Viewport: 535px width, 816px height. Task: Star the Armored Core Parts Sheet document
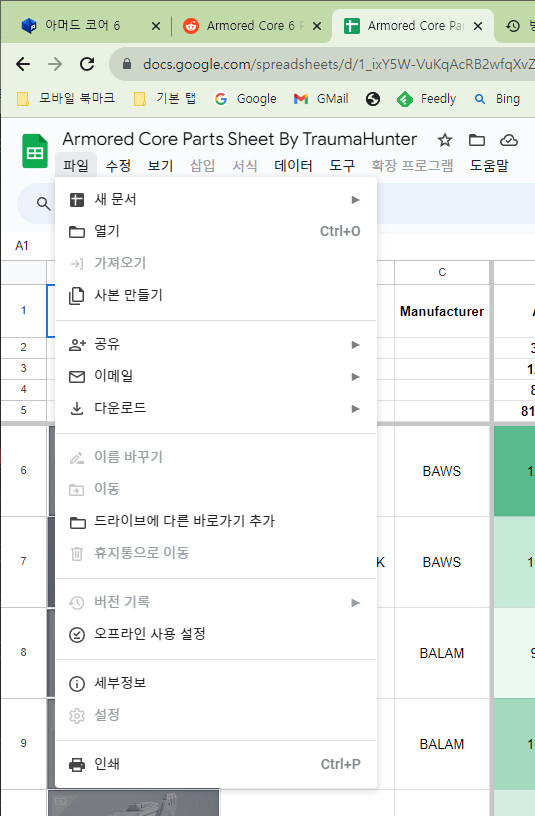444,139
